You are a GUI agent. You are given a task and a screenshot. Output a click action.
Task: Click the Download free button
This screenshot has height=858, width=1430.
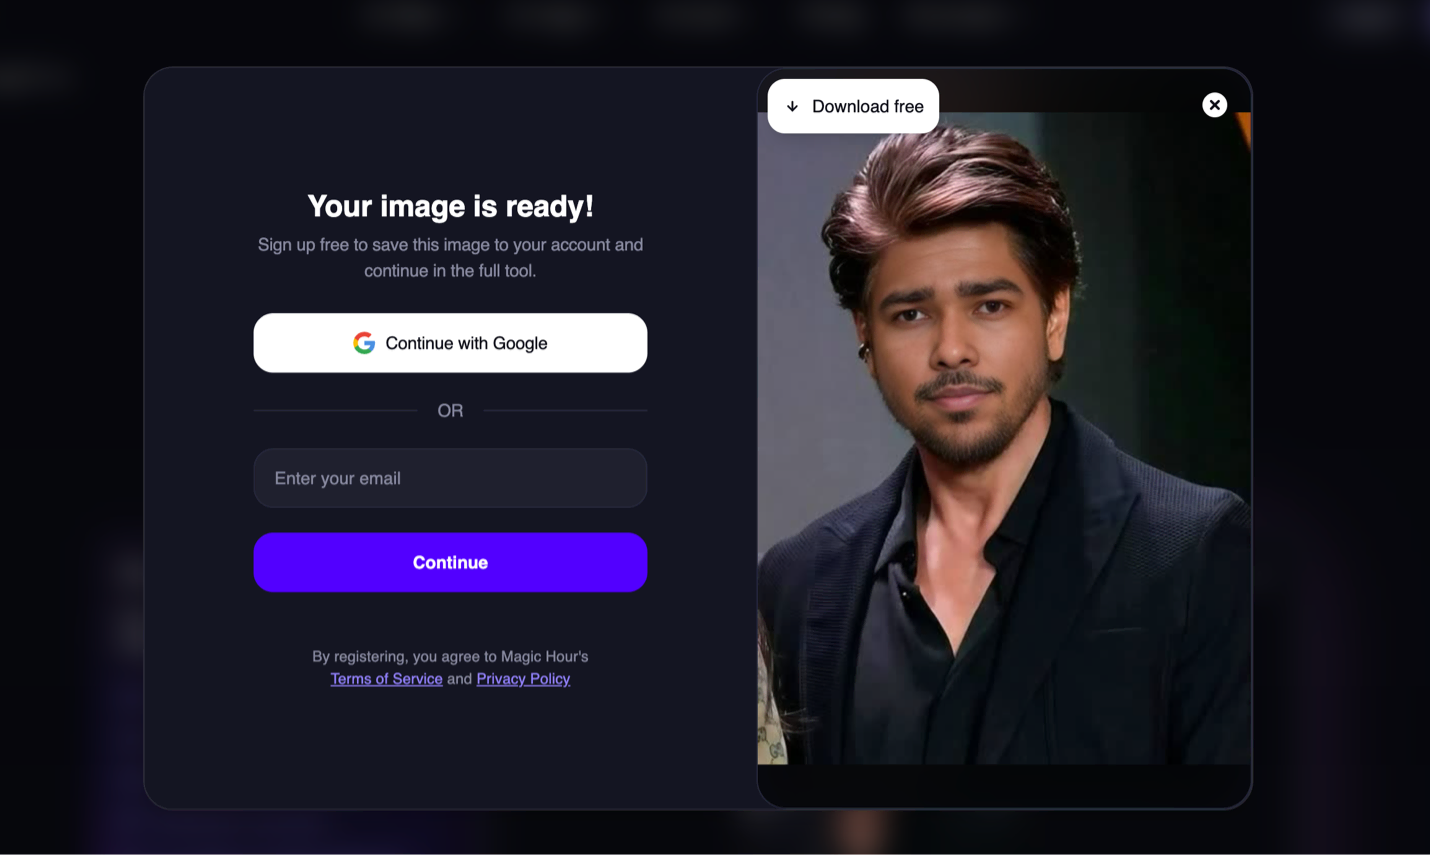click(853, 106)
